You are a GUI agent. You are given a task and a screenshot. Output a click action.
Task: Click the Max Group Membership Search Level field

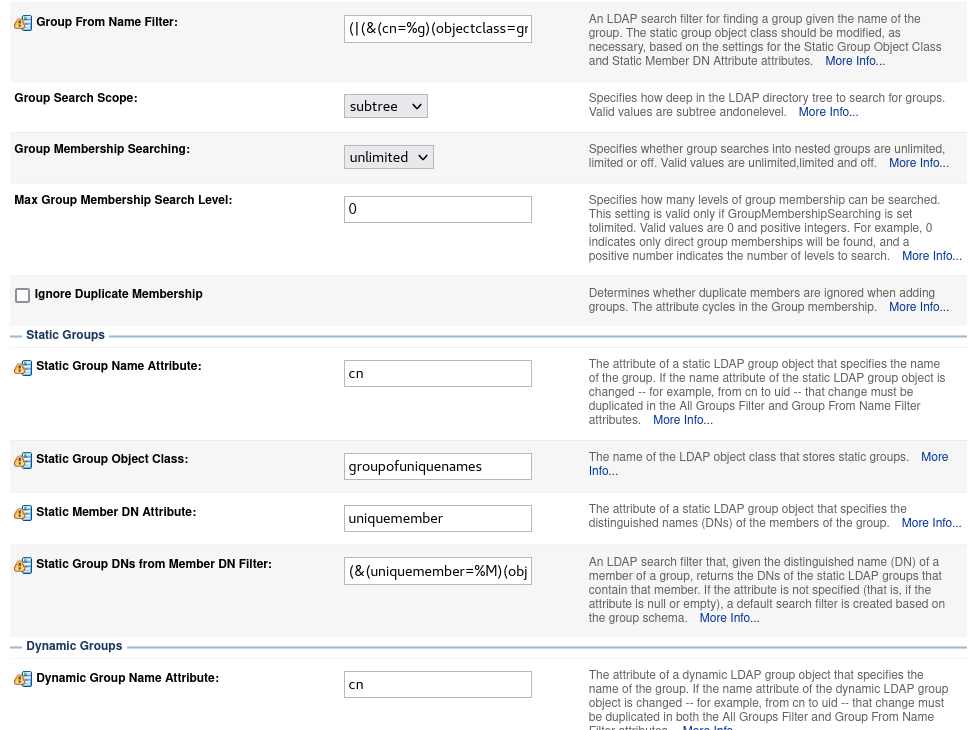click(437, 209)
